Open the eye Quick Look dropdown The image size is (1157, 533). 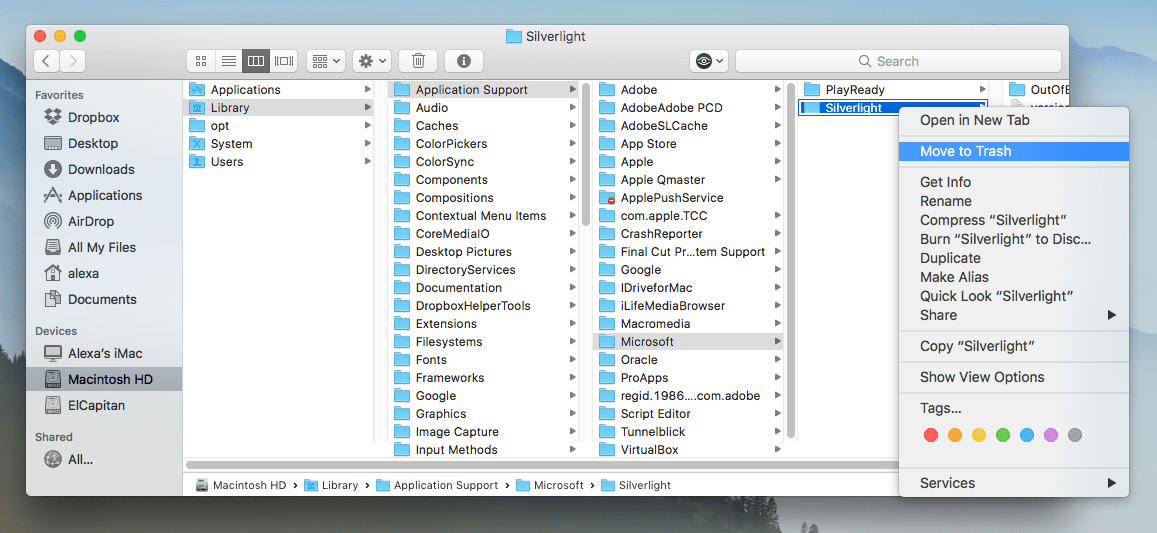click(708, 61)
